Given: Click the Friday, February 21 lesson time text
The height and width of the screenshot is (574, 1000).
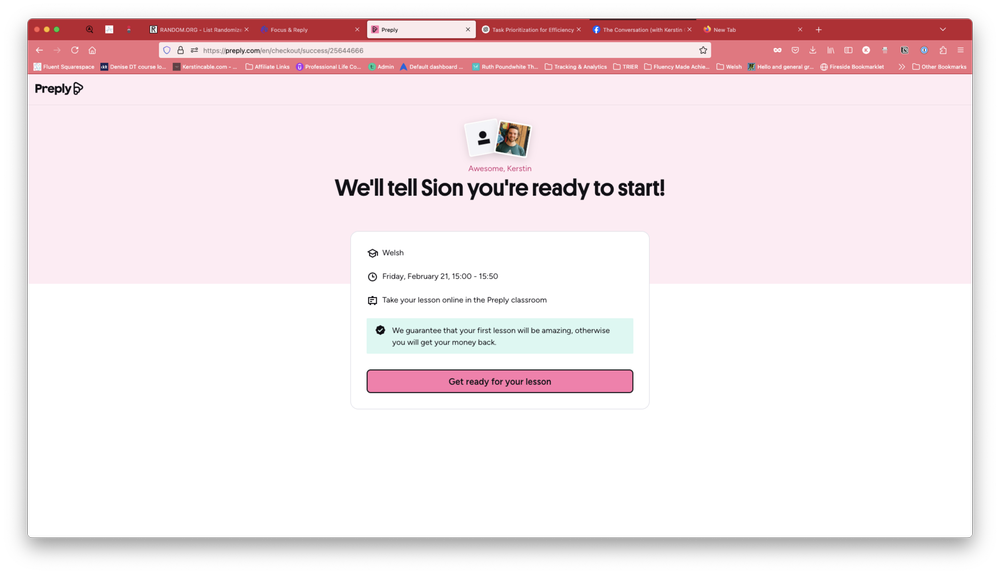Looking at the screenshot, I should (440, 276).
